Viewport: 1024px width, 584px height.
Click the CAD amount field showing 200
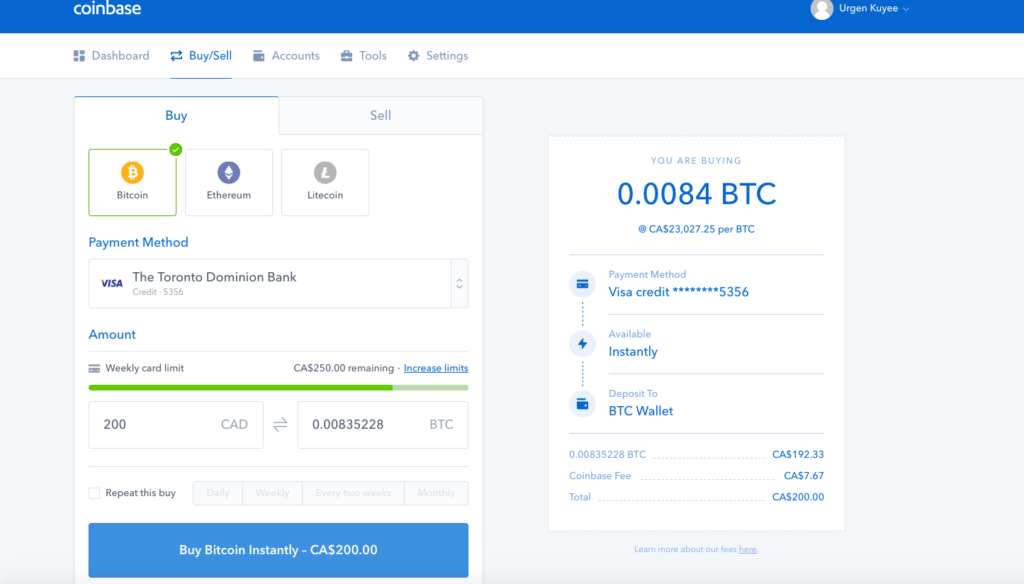pyautogui.click(x=176, y=425)
